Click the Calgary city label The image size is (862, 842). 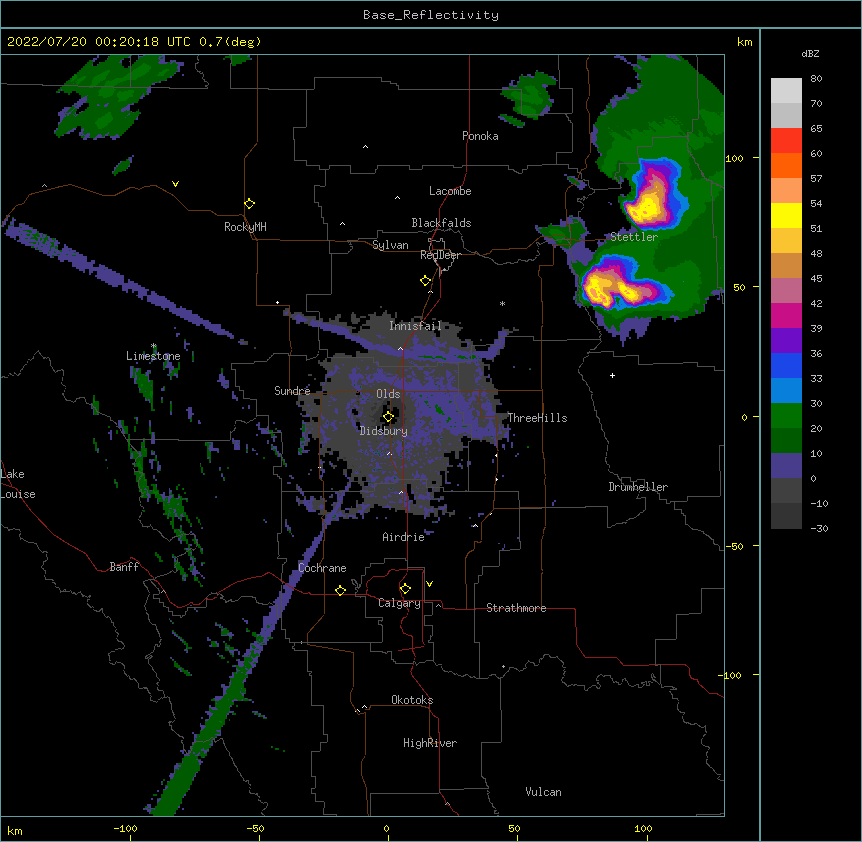[x=399, y=603]
